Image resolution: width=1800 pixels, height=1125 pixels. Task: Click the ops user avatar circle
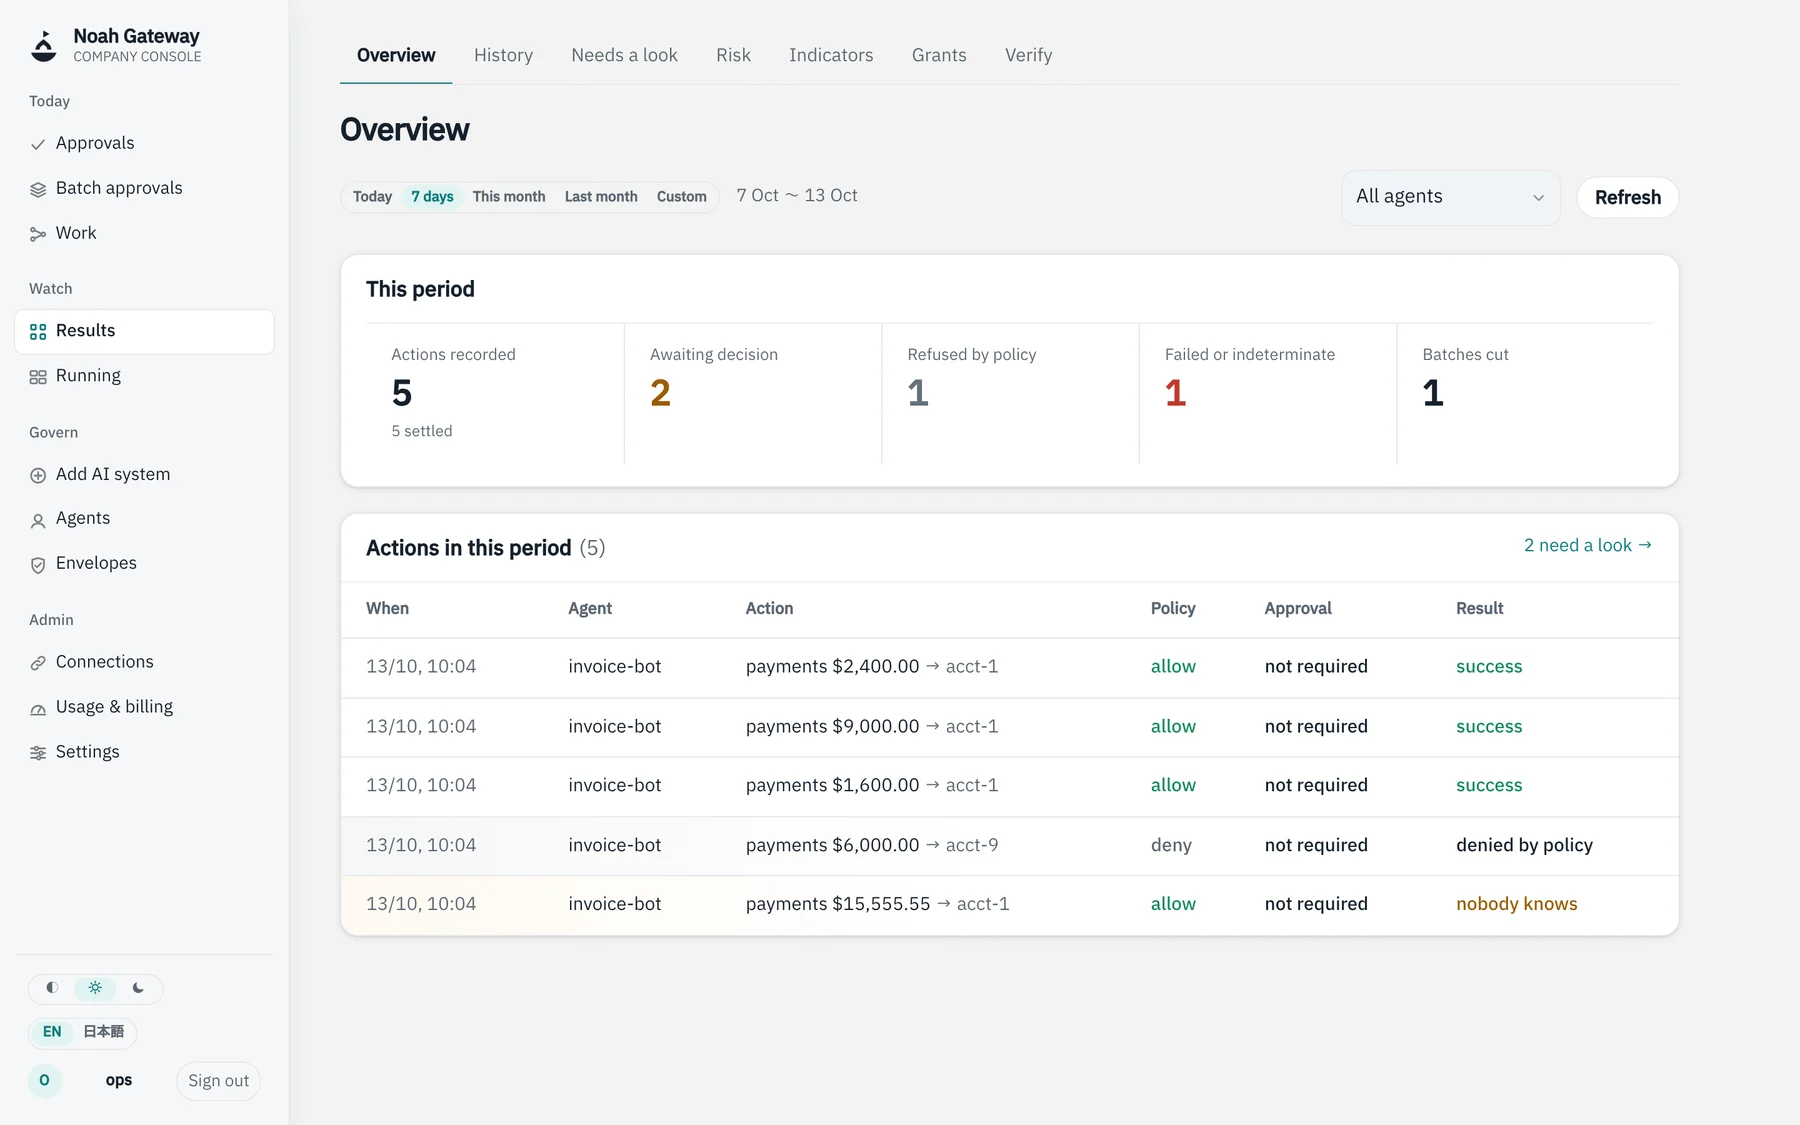coord(44,1080)
